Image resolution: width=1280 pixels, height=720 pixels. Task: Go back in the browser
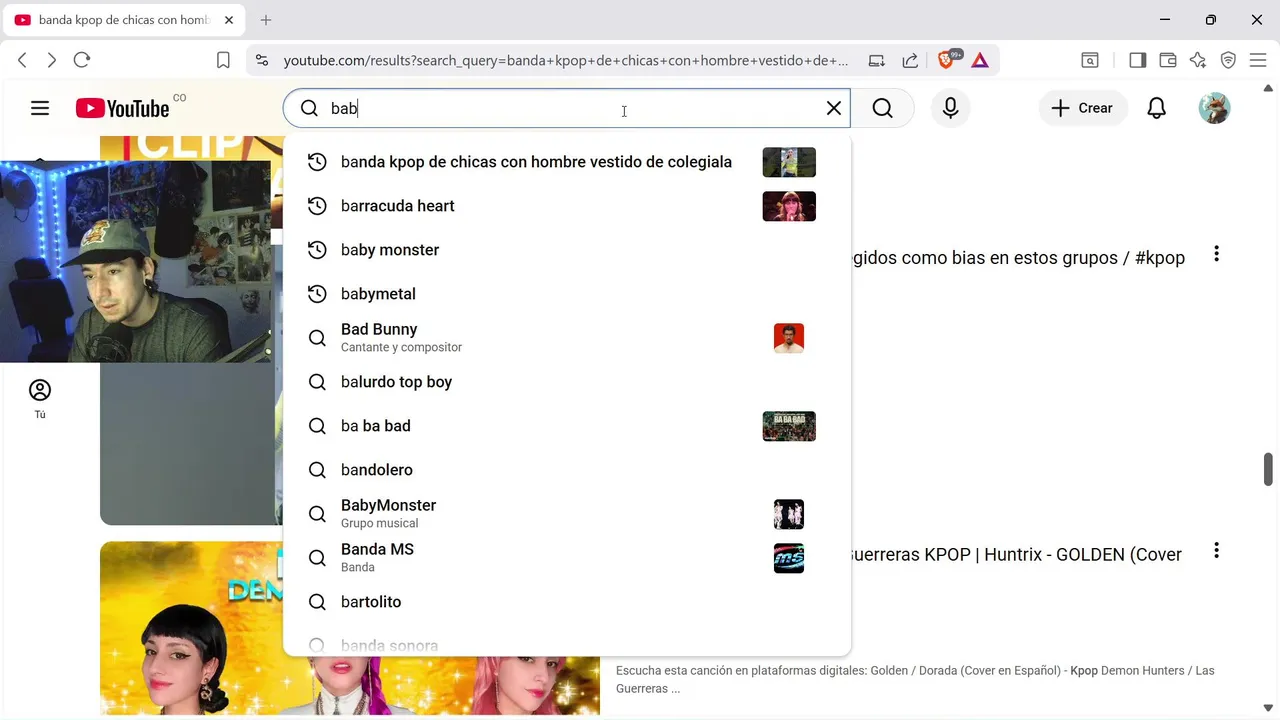pyautogui.click(x=22, y=60)
